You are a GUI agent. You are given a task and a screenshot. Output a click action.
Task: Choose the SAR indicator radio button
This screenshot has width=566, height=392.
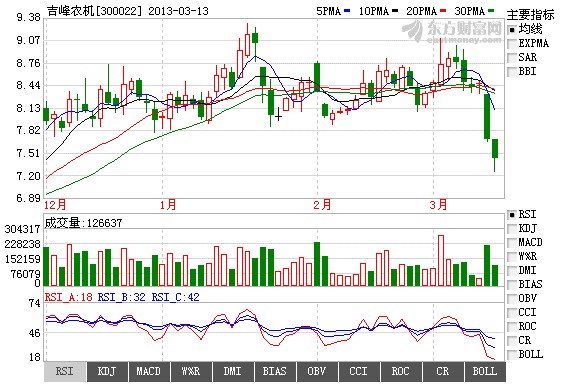coord(512,58)
